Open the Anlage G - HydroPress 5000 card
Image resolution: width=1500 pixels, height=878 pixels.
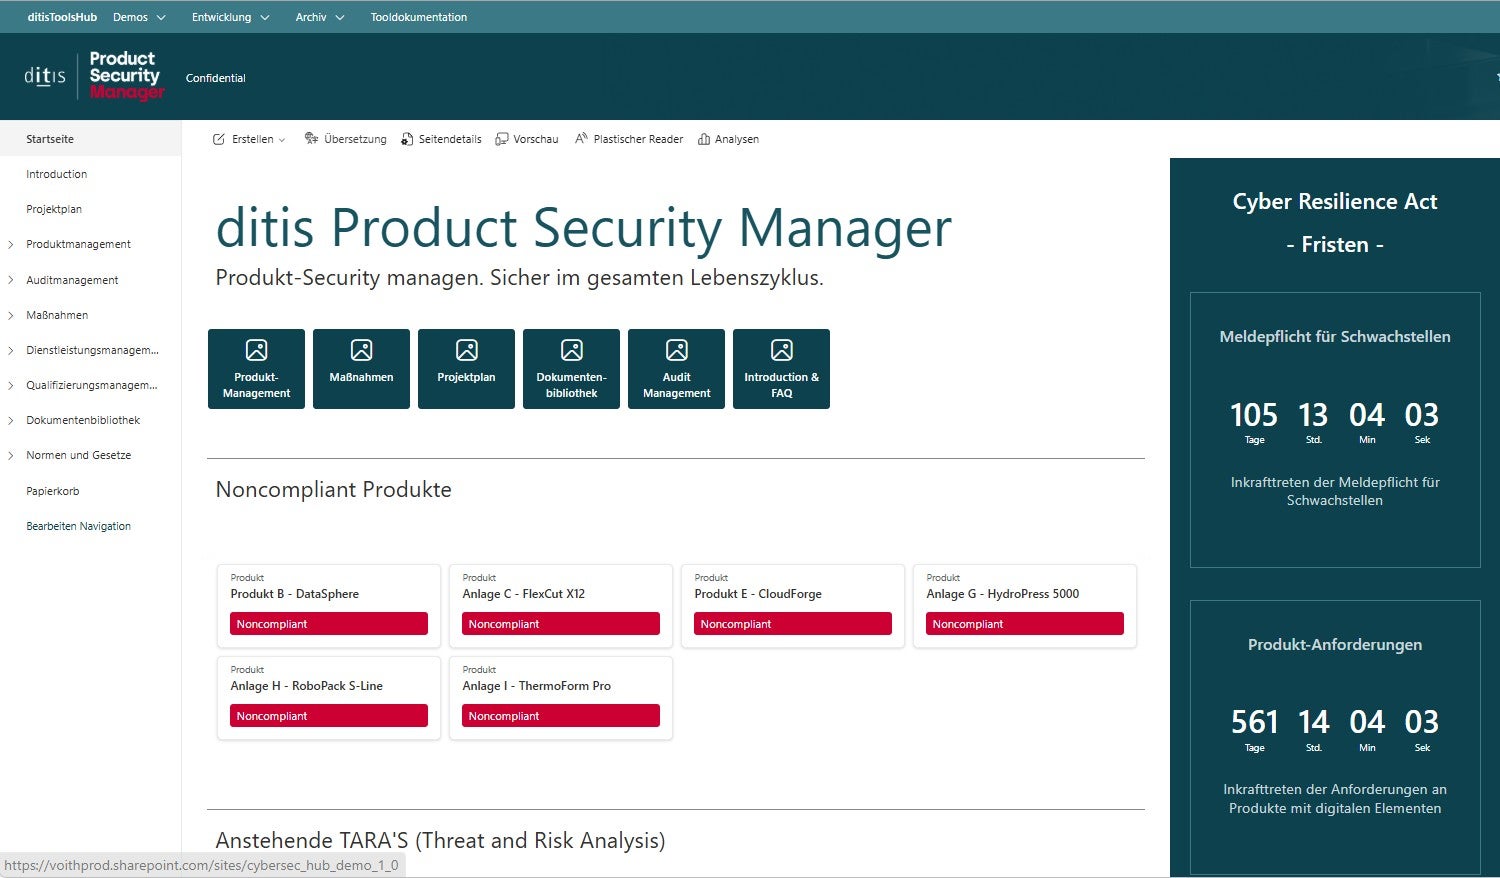pyautogui.click(x=1025, y=606)
